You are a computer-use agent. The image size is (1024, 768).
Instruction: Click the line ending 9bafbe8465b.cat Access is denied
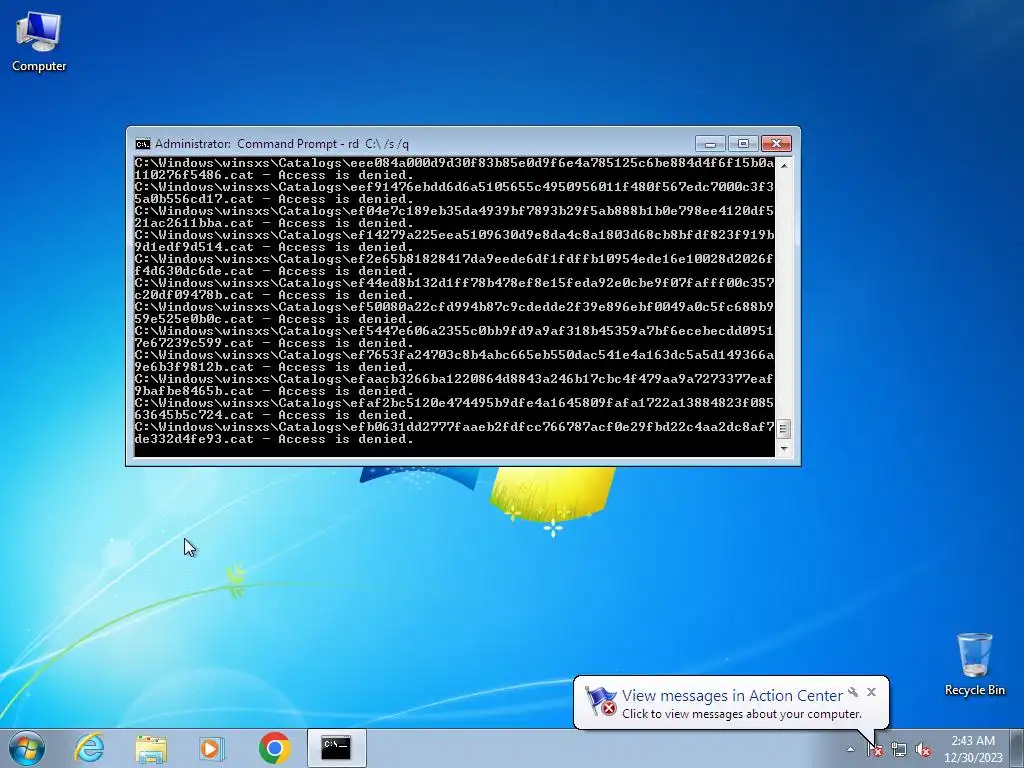point(274,391)
